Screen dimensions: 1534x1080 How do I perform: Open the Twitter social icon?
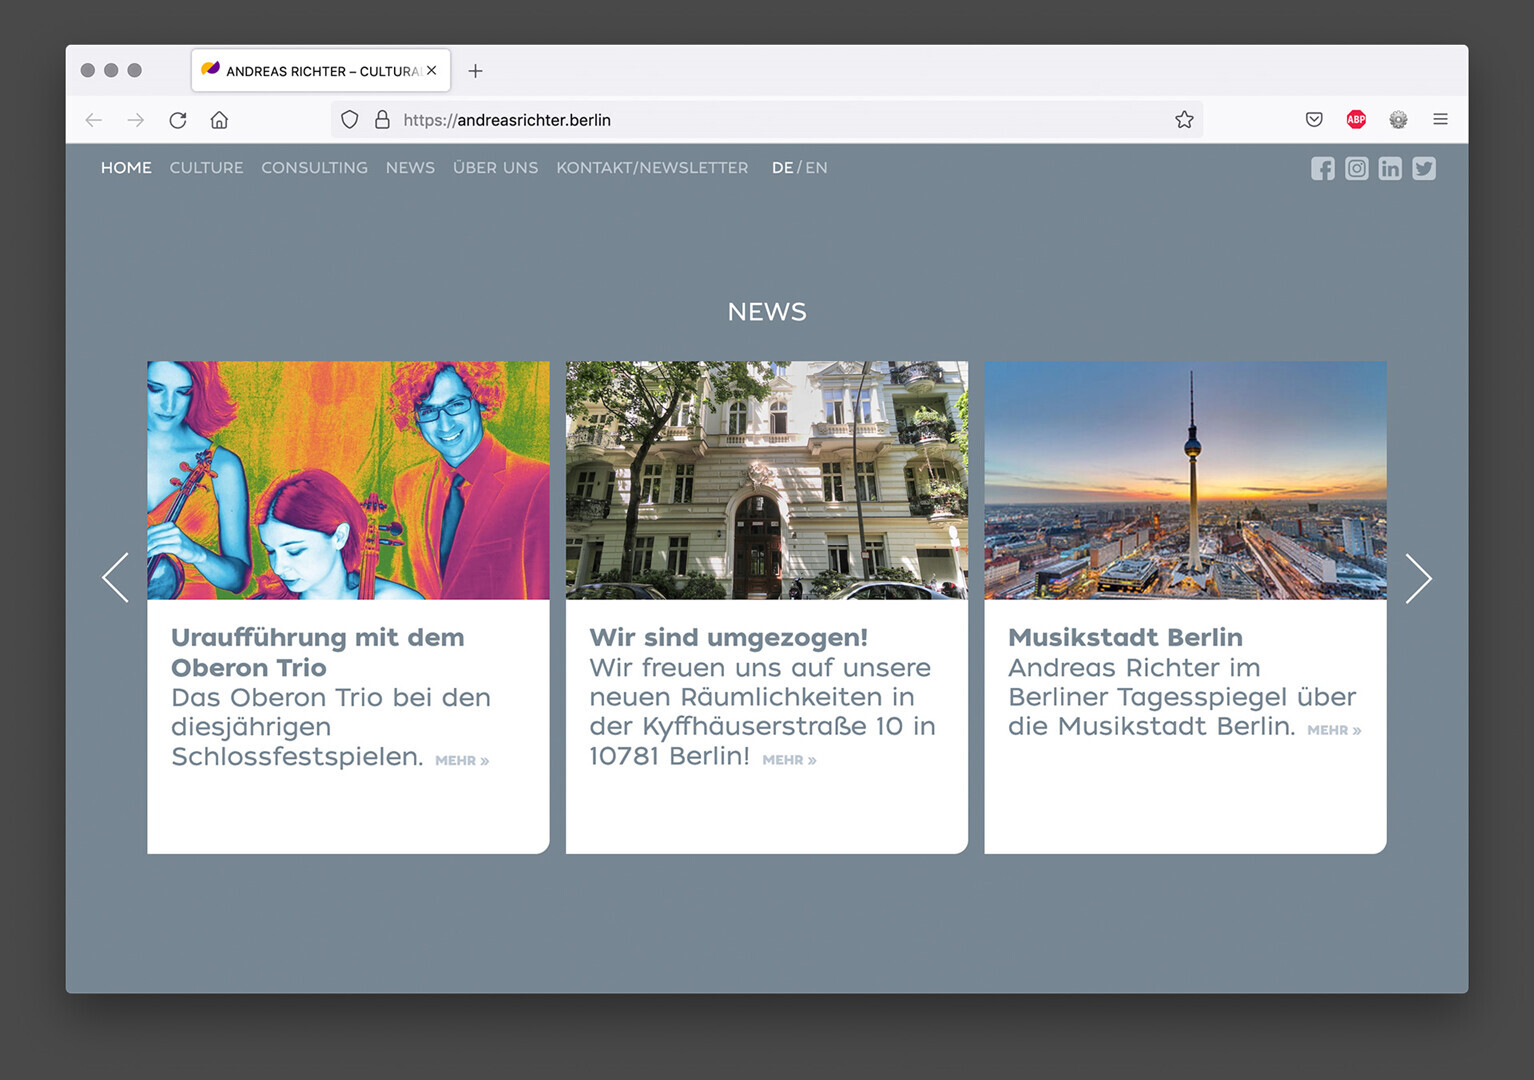tap(1424, 169)
